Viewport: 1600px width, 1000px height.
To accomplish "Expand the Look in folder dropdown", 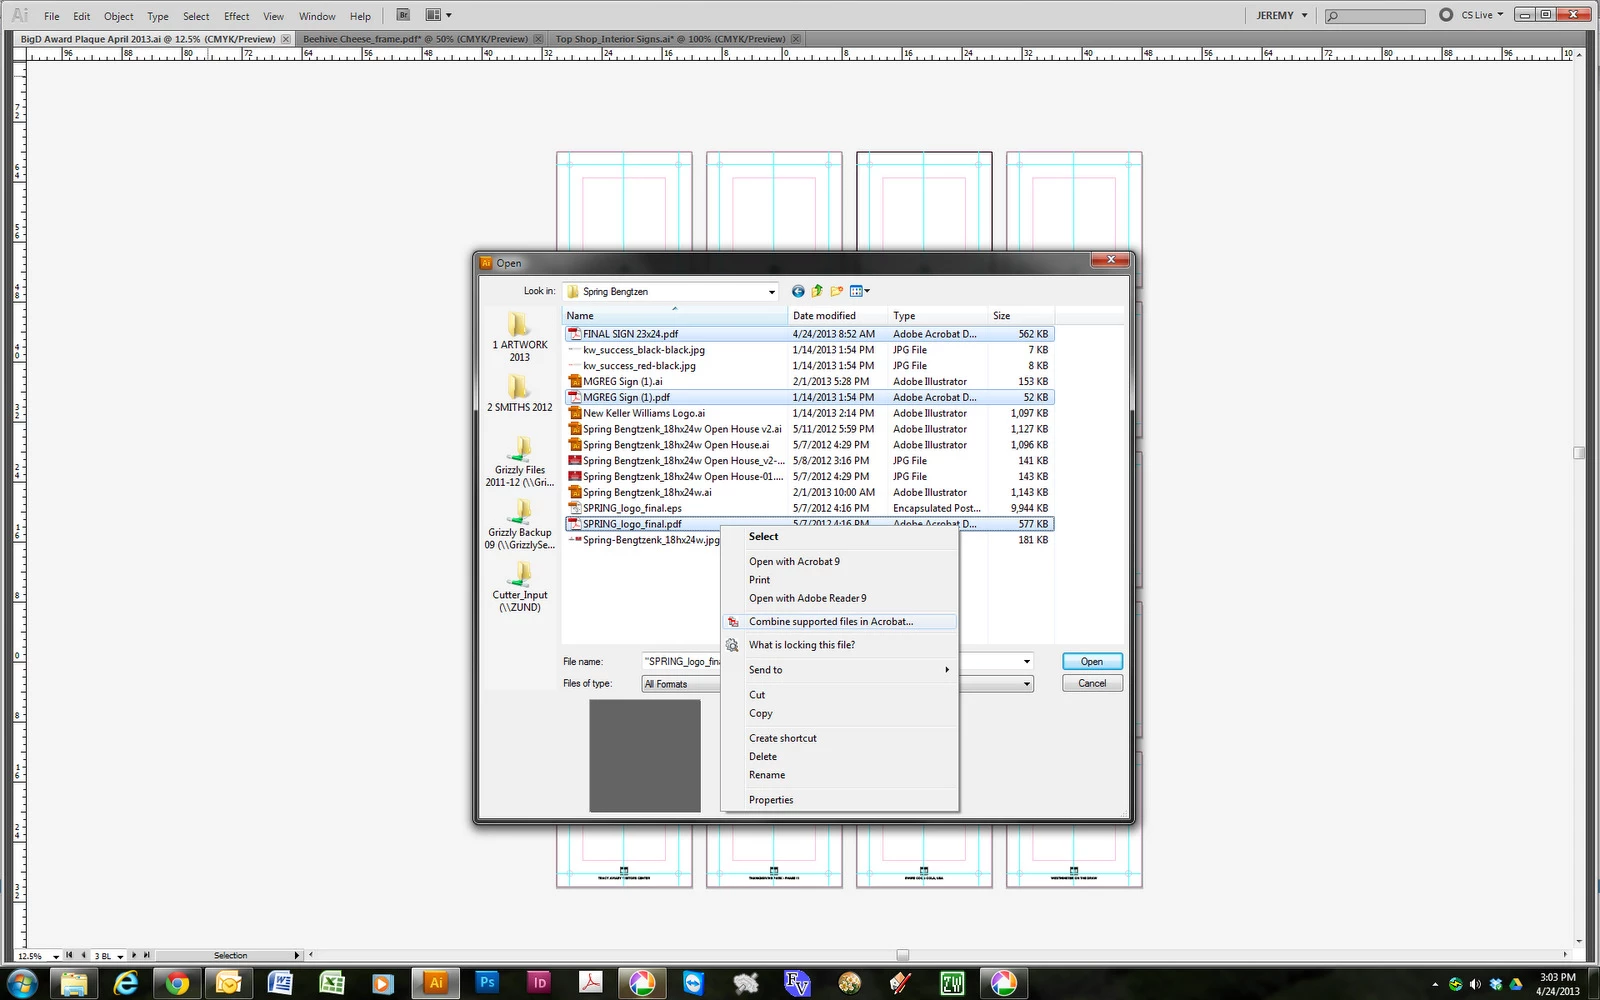I will pyautogui.click(x=771, y=292).
